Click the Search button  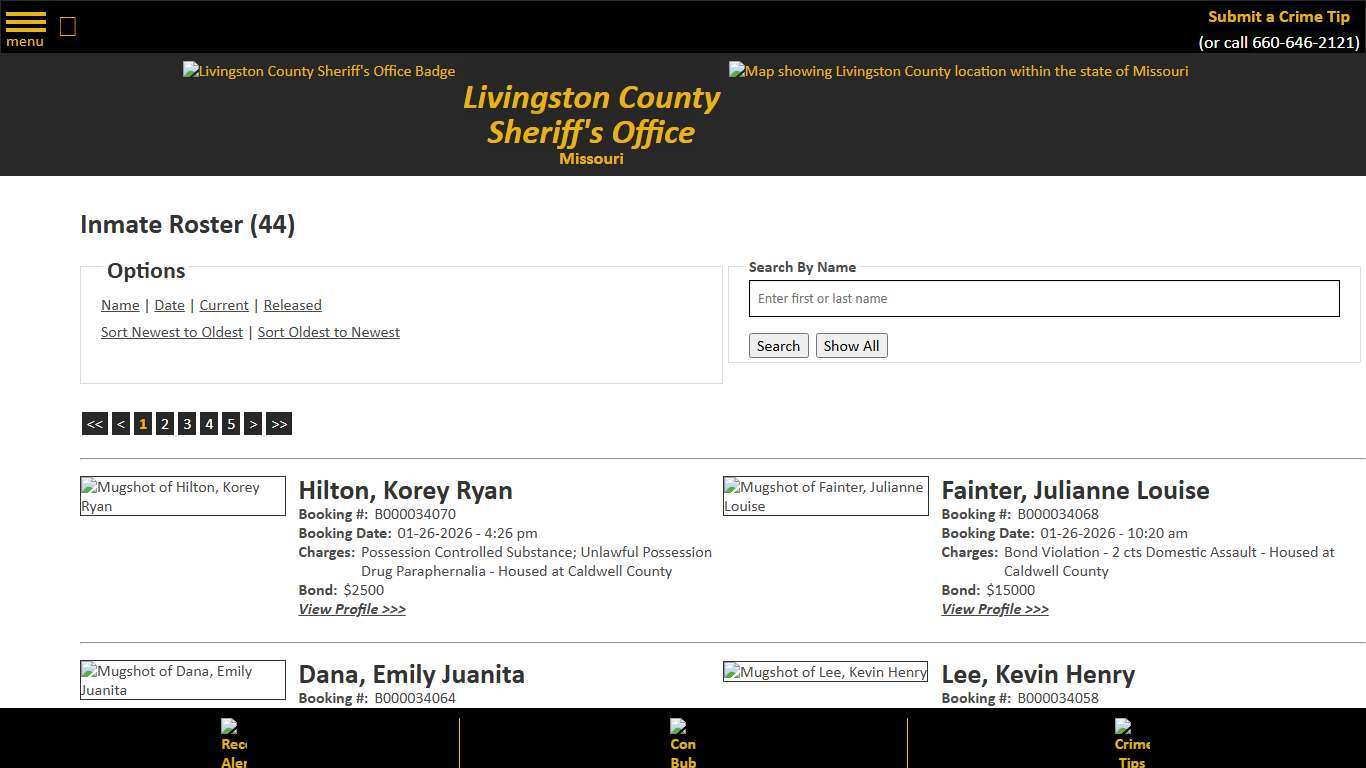(778, 345)
